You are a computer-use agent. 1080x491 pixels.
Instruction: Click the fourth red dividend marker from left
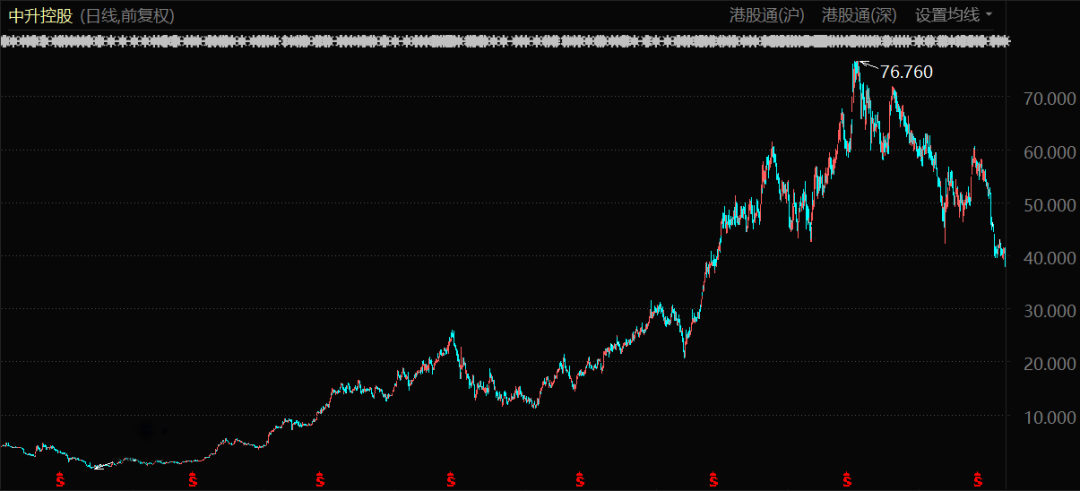(x=451, y=481)
